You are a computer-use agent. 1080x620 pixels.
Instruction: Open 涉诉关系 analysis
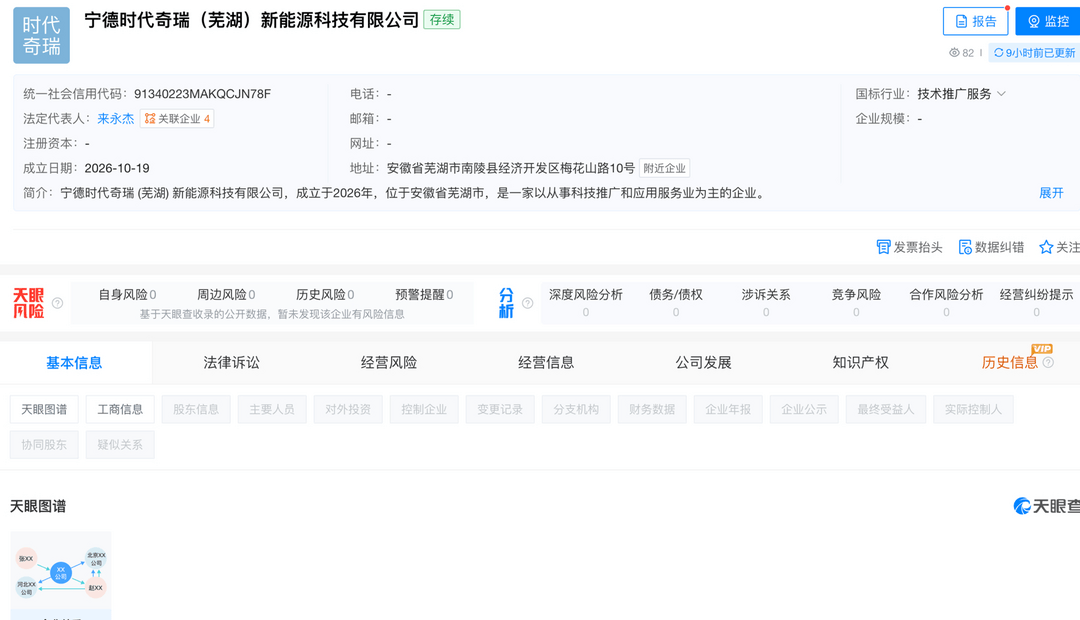pos(766,302)
